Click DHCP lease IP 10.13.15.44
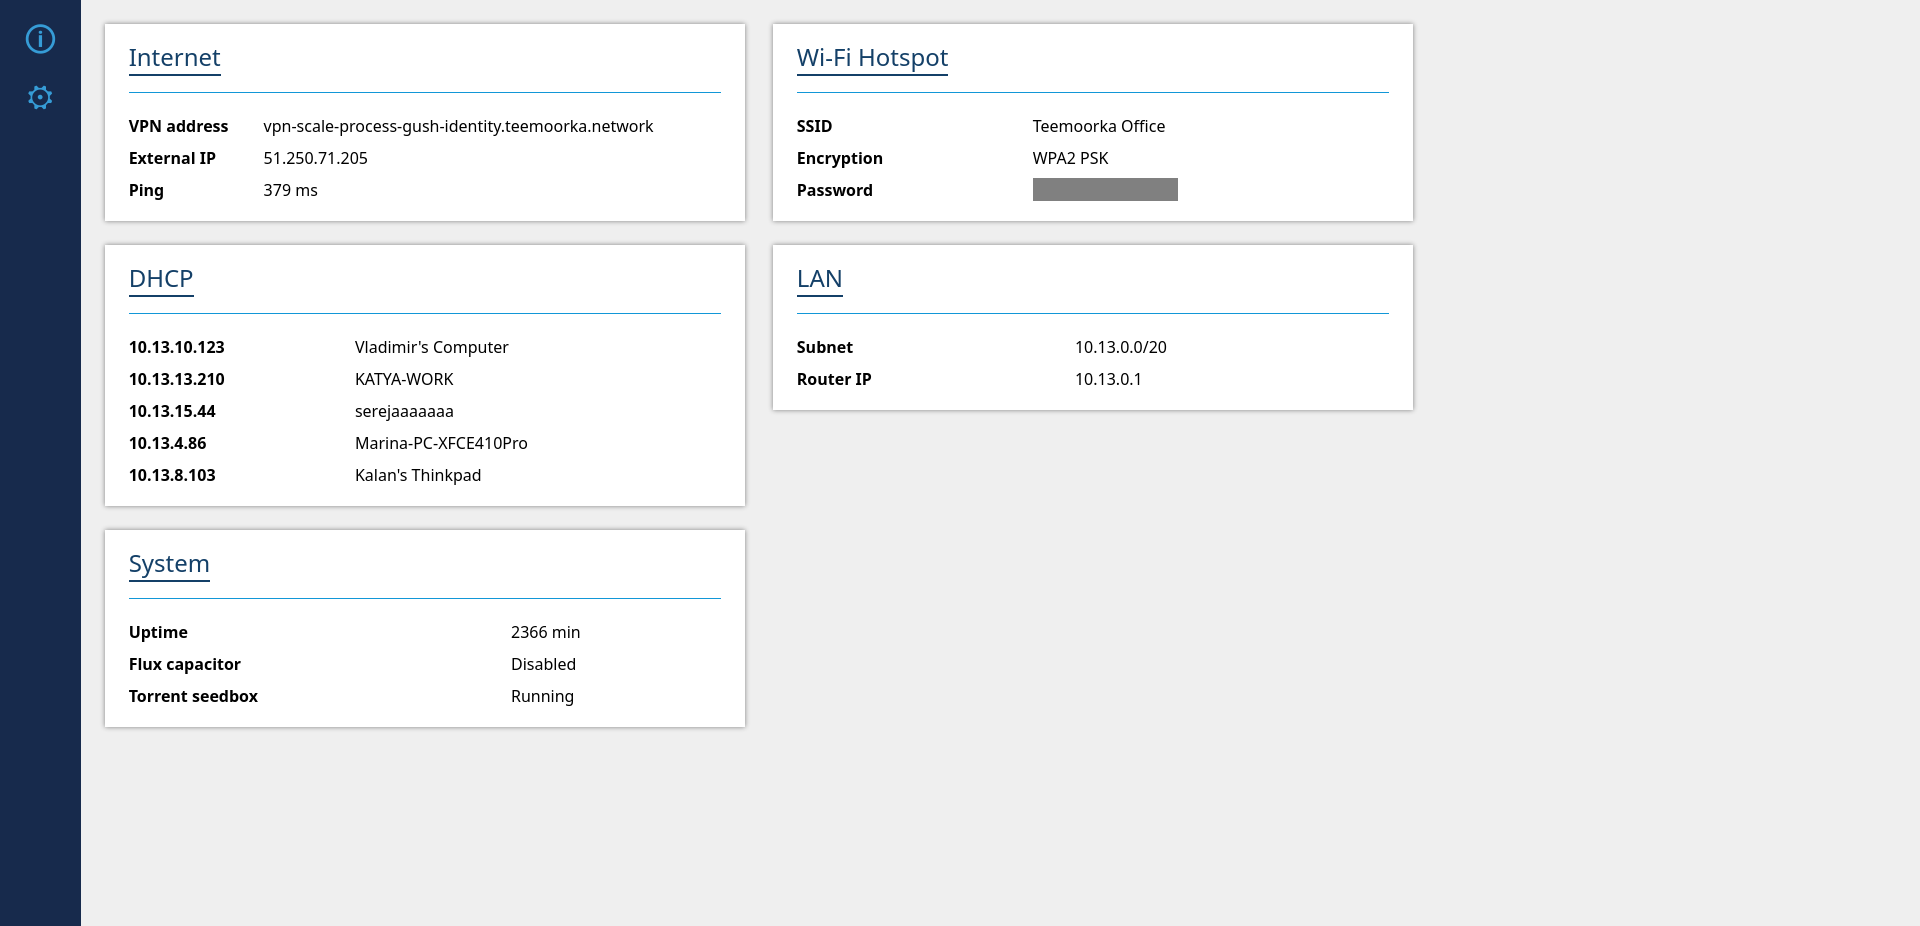The width and height of the screenshot is (1920, 926). point(172,411)
